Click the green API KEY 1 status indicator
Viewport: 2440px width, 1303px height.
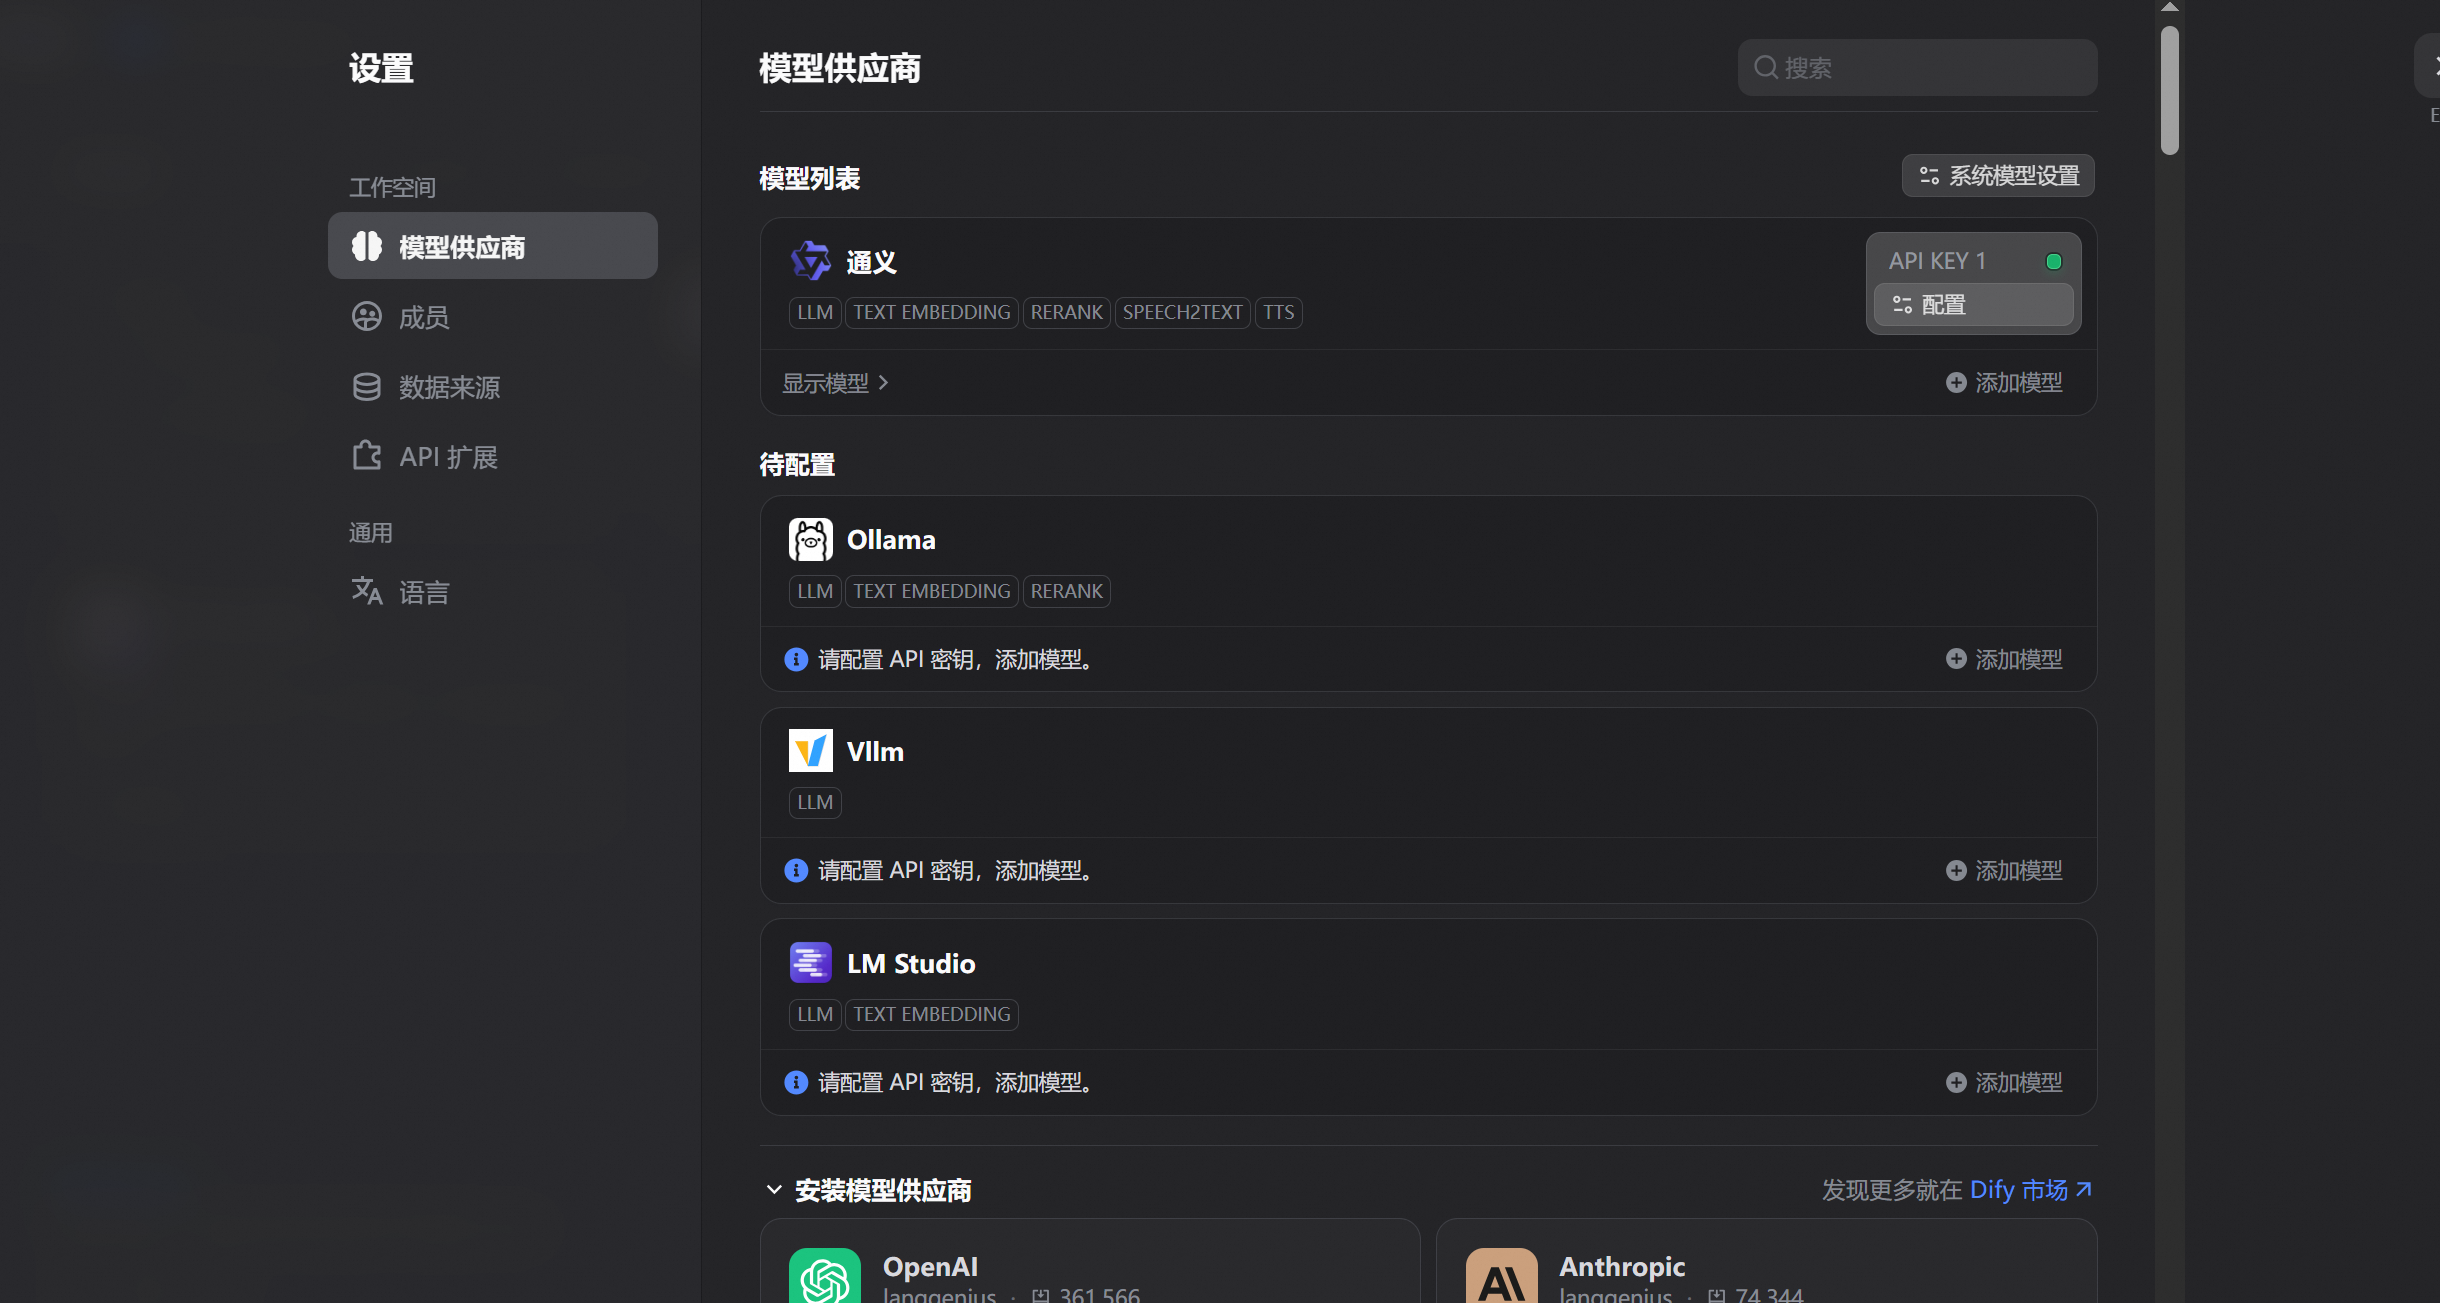[2054, 261]
